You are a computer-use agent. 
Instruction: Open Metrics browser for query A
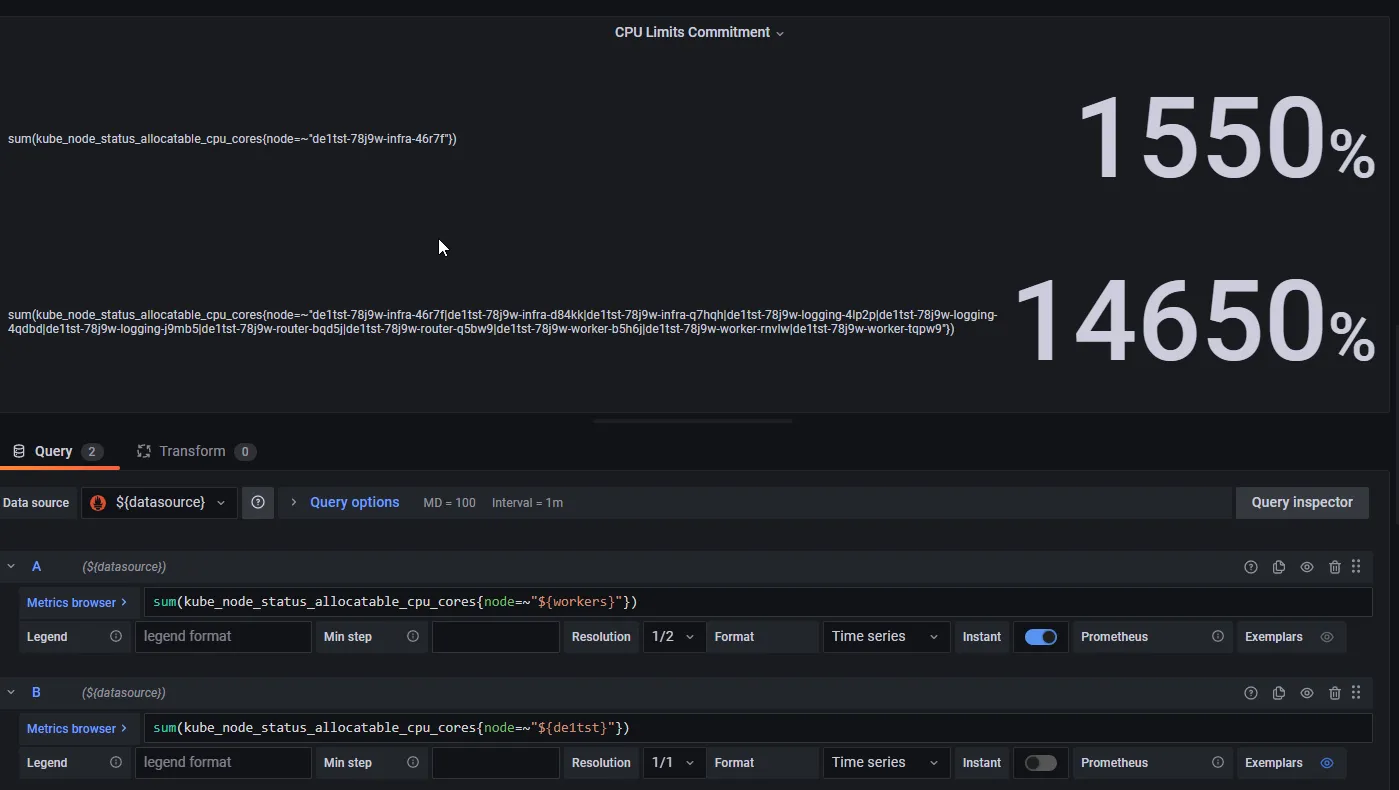coord(77,602)
